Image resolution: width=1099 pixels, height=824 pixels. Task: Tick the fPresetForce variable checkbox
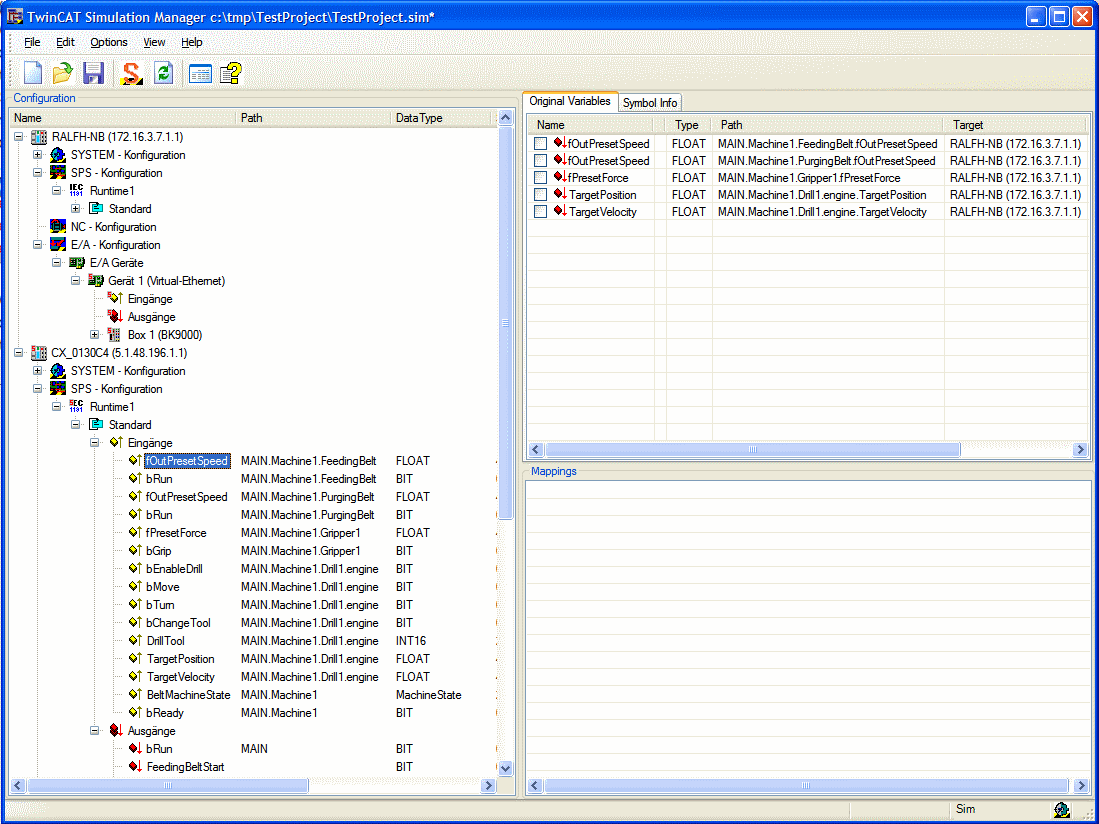coord(540,178)
